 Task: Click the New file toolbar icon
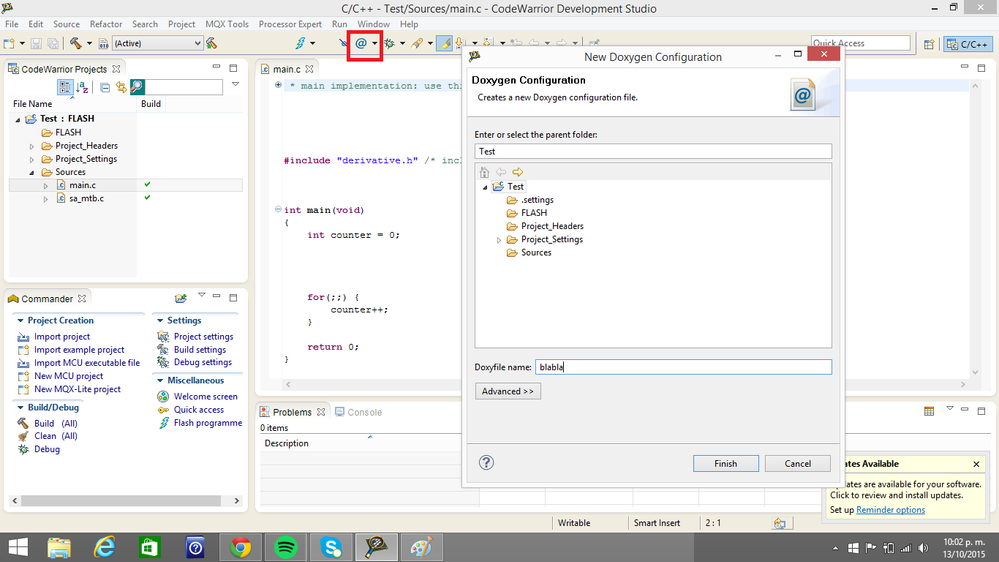[x=9, y=43]
